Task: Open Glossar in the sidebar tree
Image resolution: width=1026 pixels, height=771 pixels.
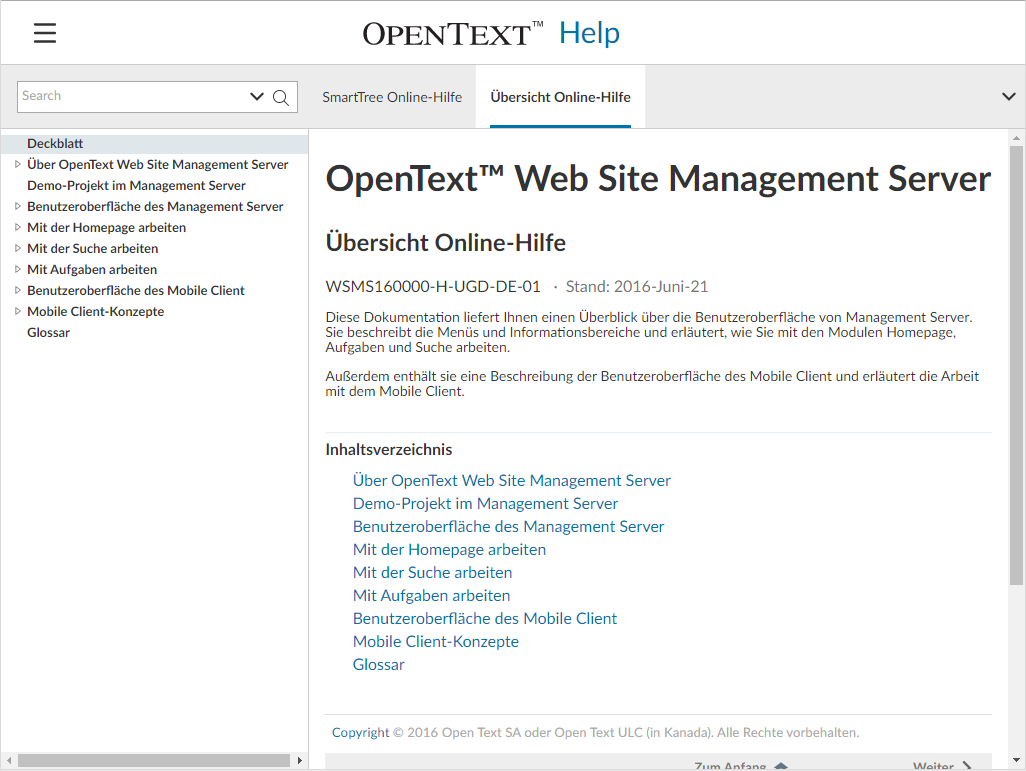Action: point(48,332)
